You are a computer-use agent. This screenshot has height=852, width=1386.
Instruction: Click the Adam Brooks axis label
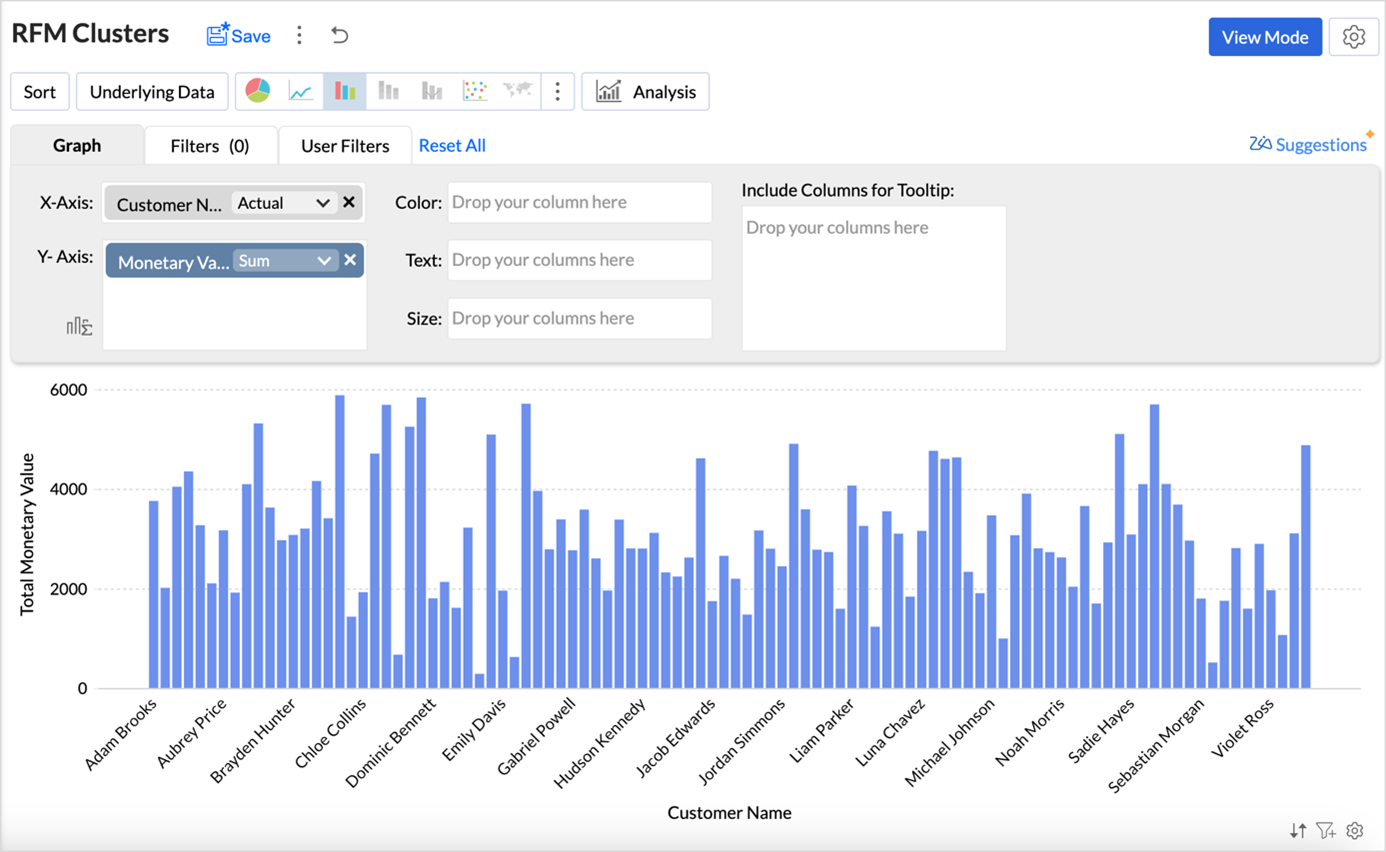tap(121, 735)
